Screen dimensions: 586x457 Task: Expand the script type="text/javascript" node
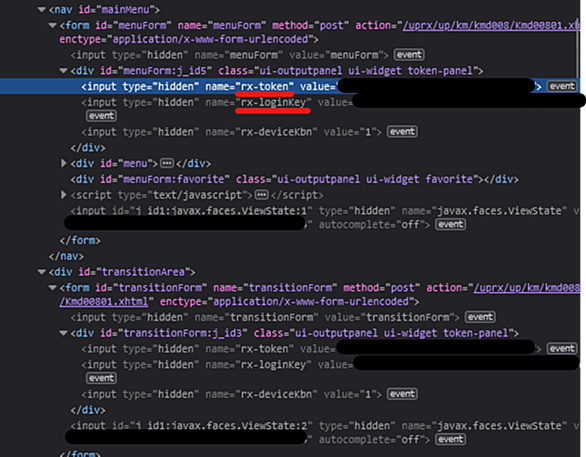click(x=63, y=195)
